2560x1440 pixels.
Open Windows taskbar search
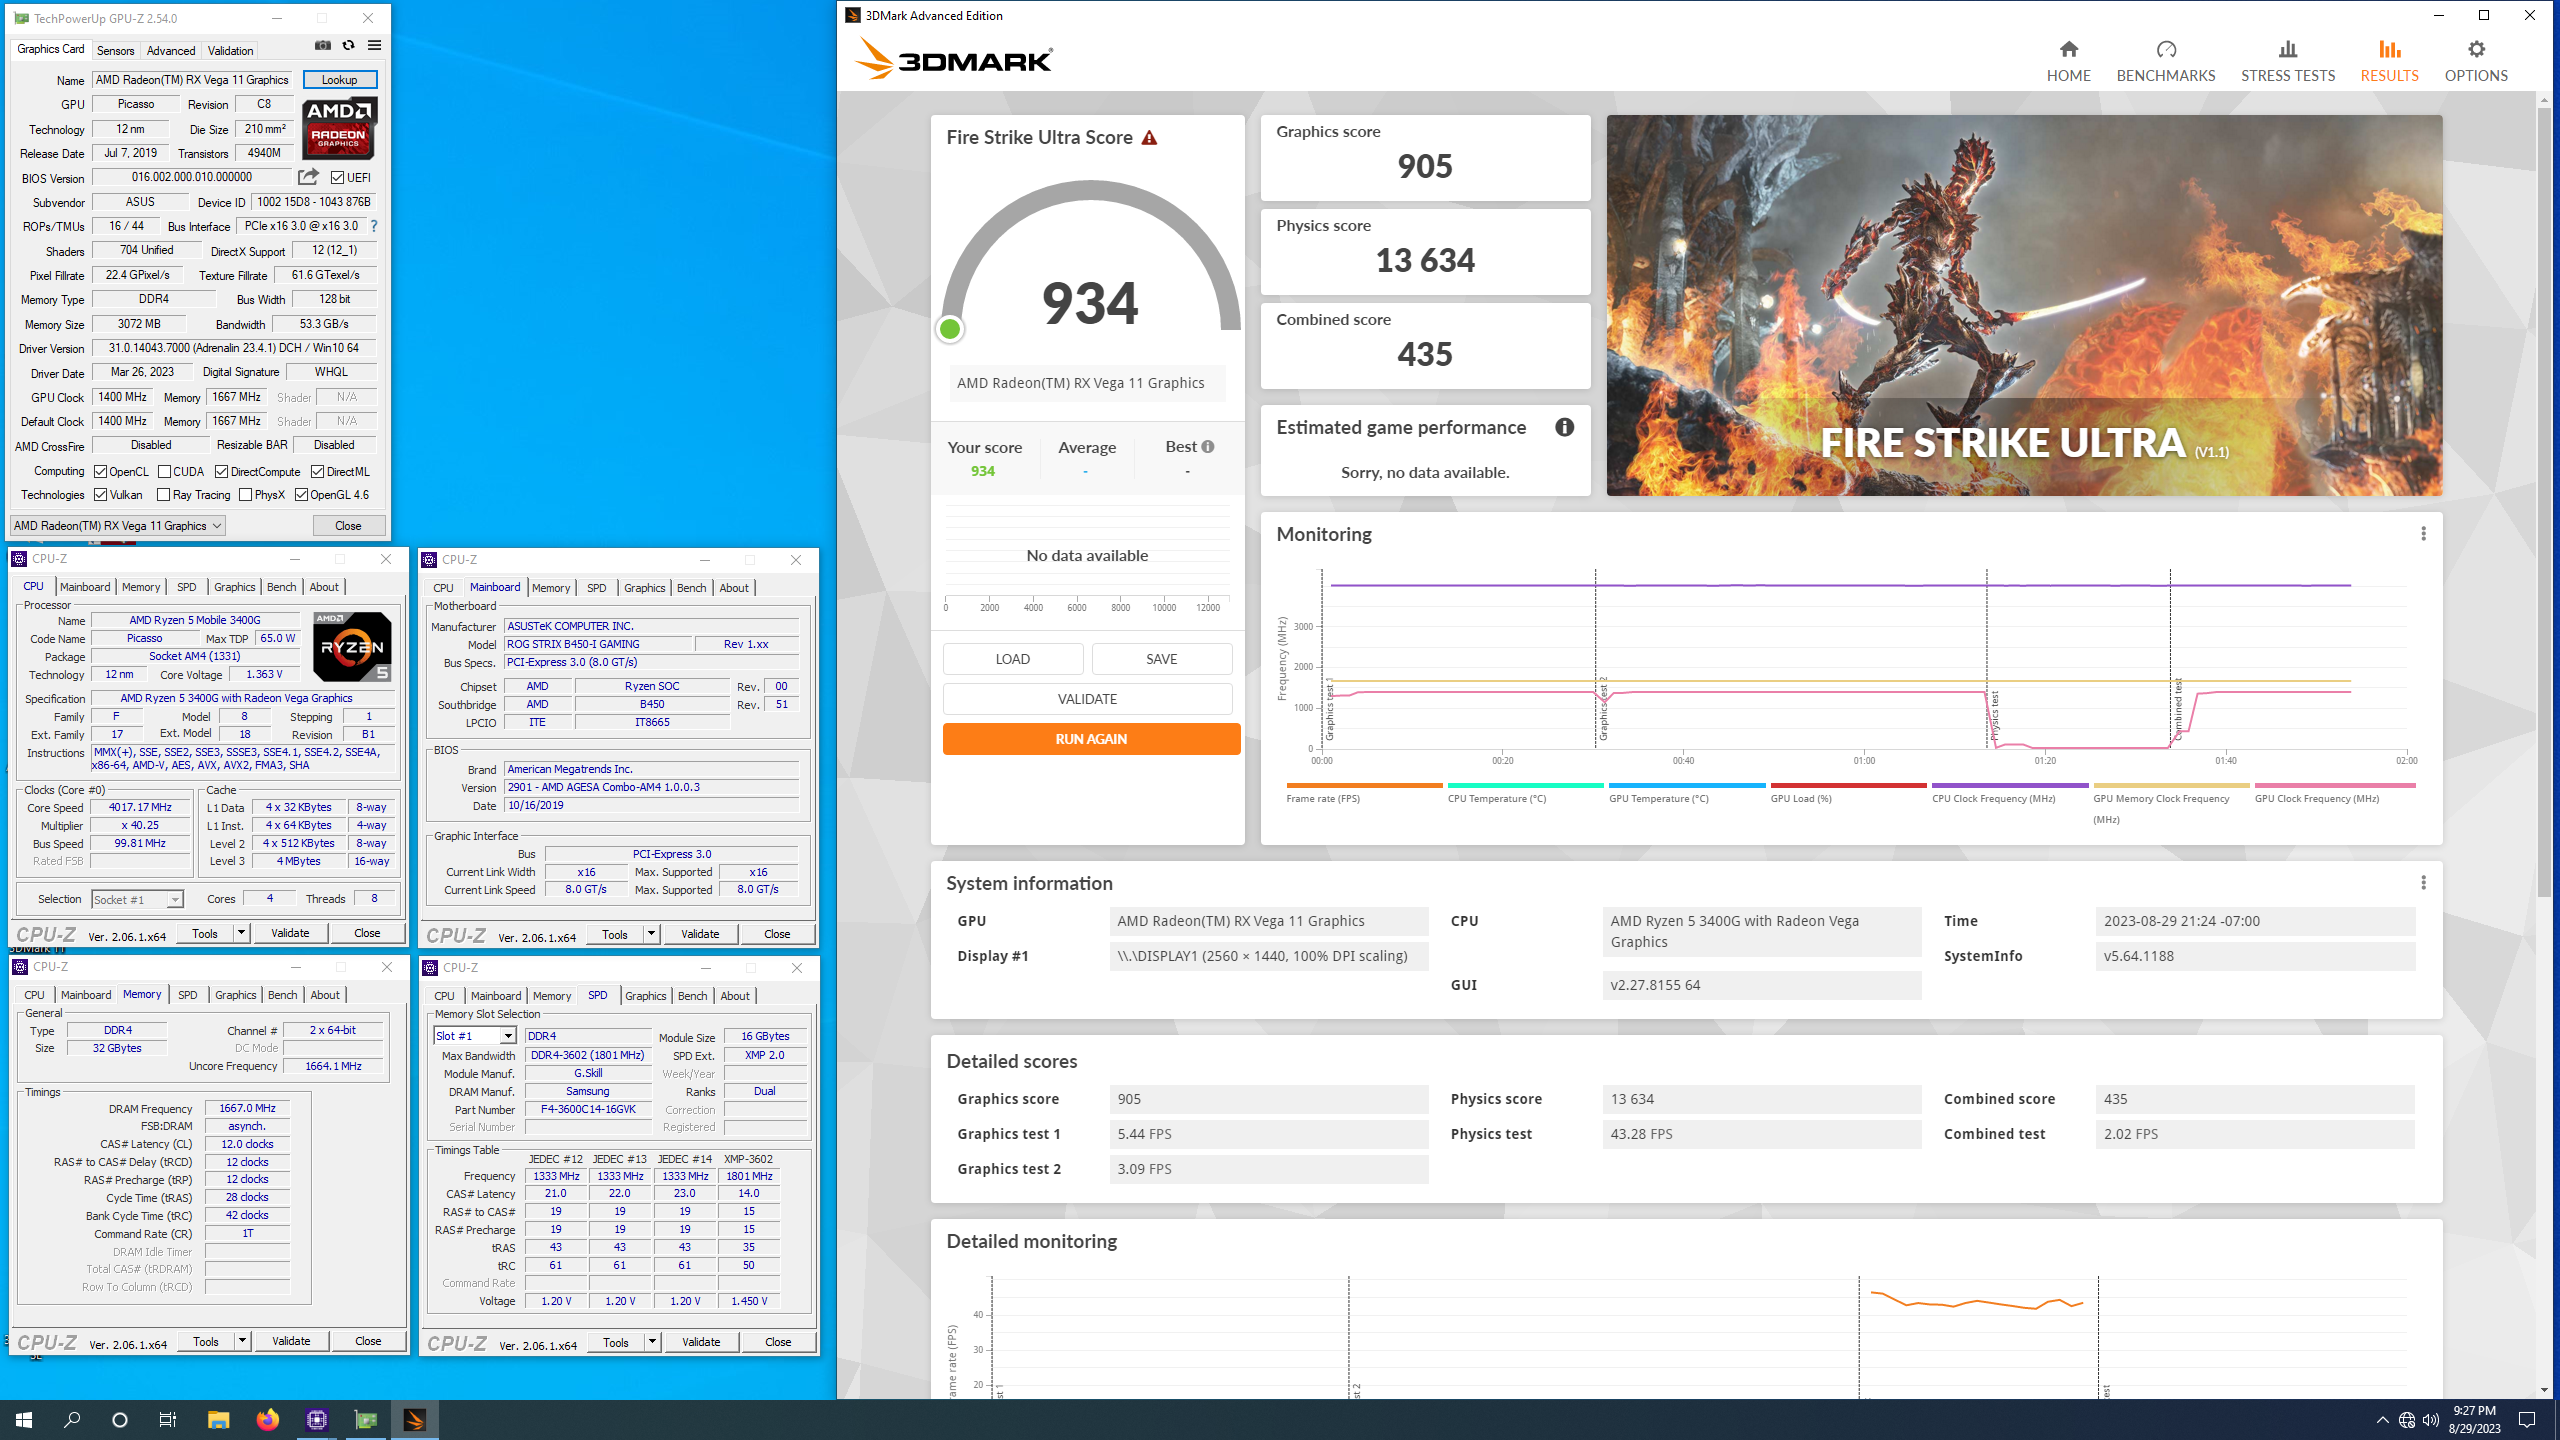point(72,1420)
